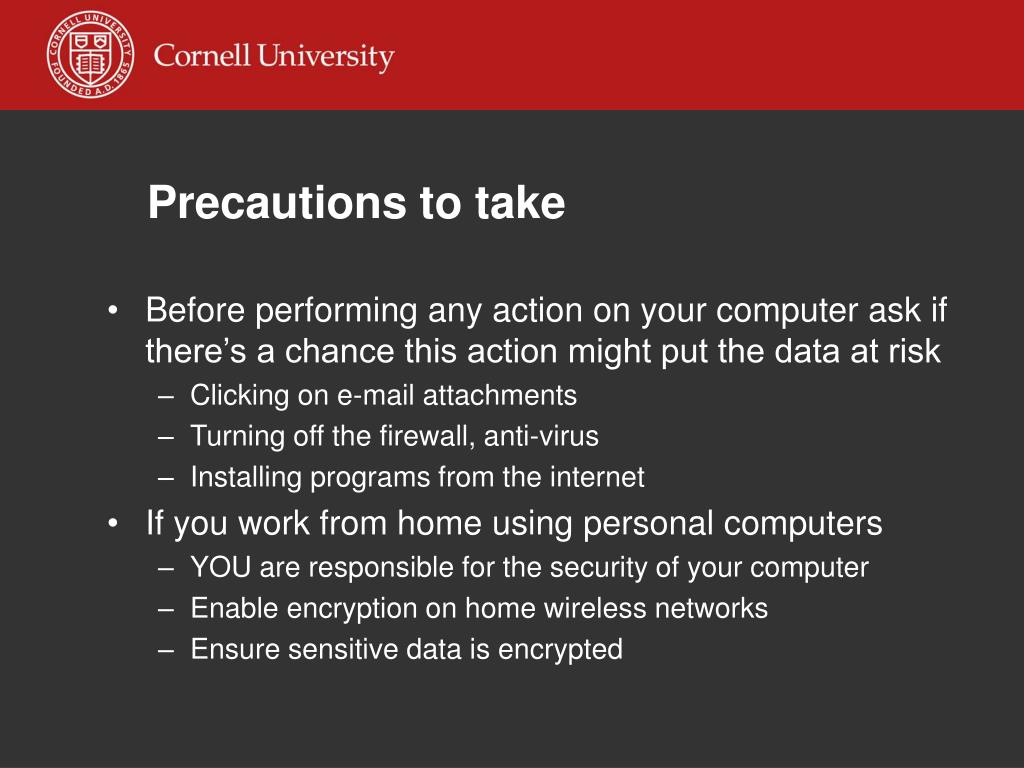Screen dimensions: 1024x768
Task: Select 'Installing programs from the internet' line
Action: coord(417,477)
